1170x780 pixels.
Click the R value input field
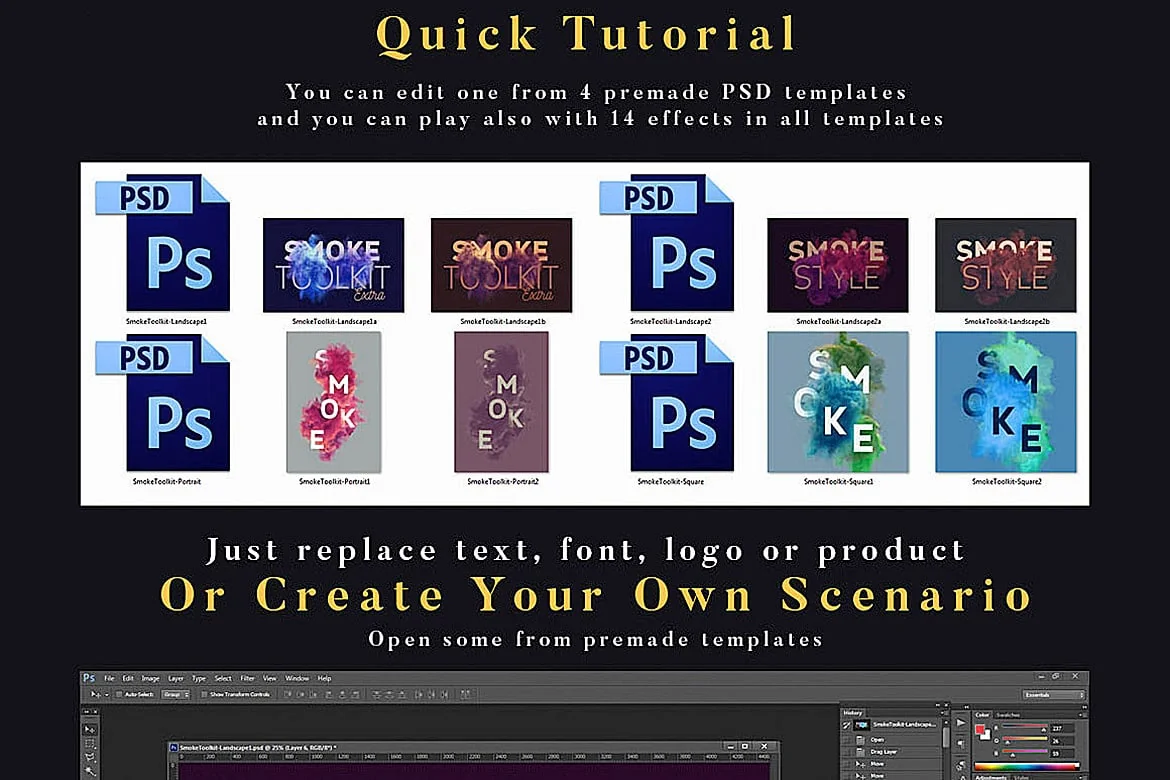(1063, 728)
